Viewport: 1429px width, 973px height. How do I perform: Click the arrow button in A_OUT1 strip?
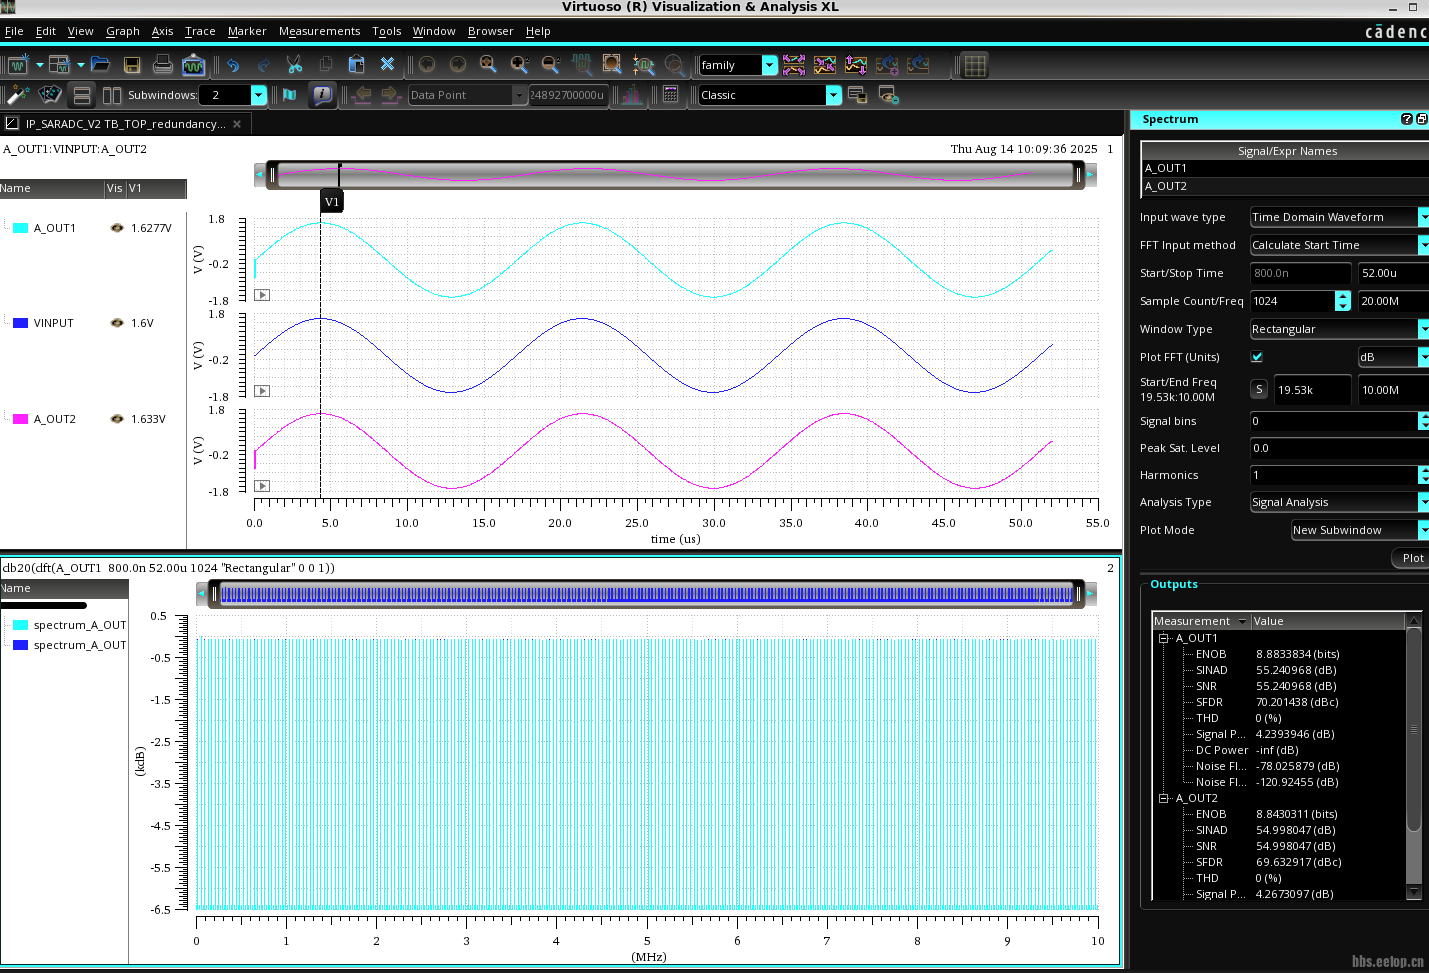262,295
